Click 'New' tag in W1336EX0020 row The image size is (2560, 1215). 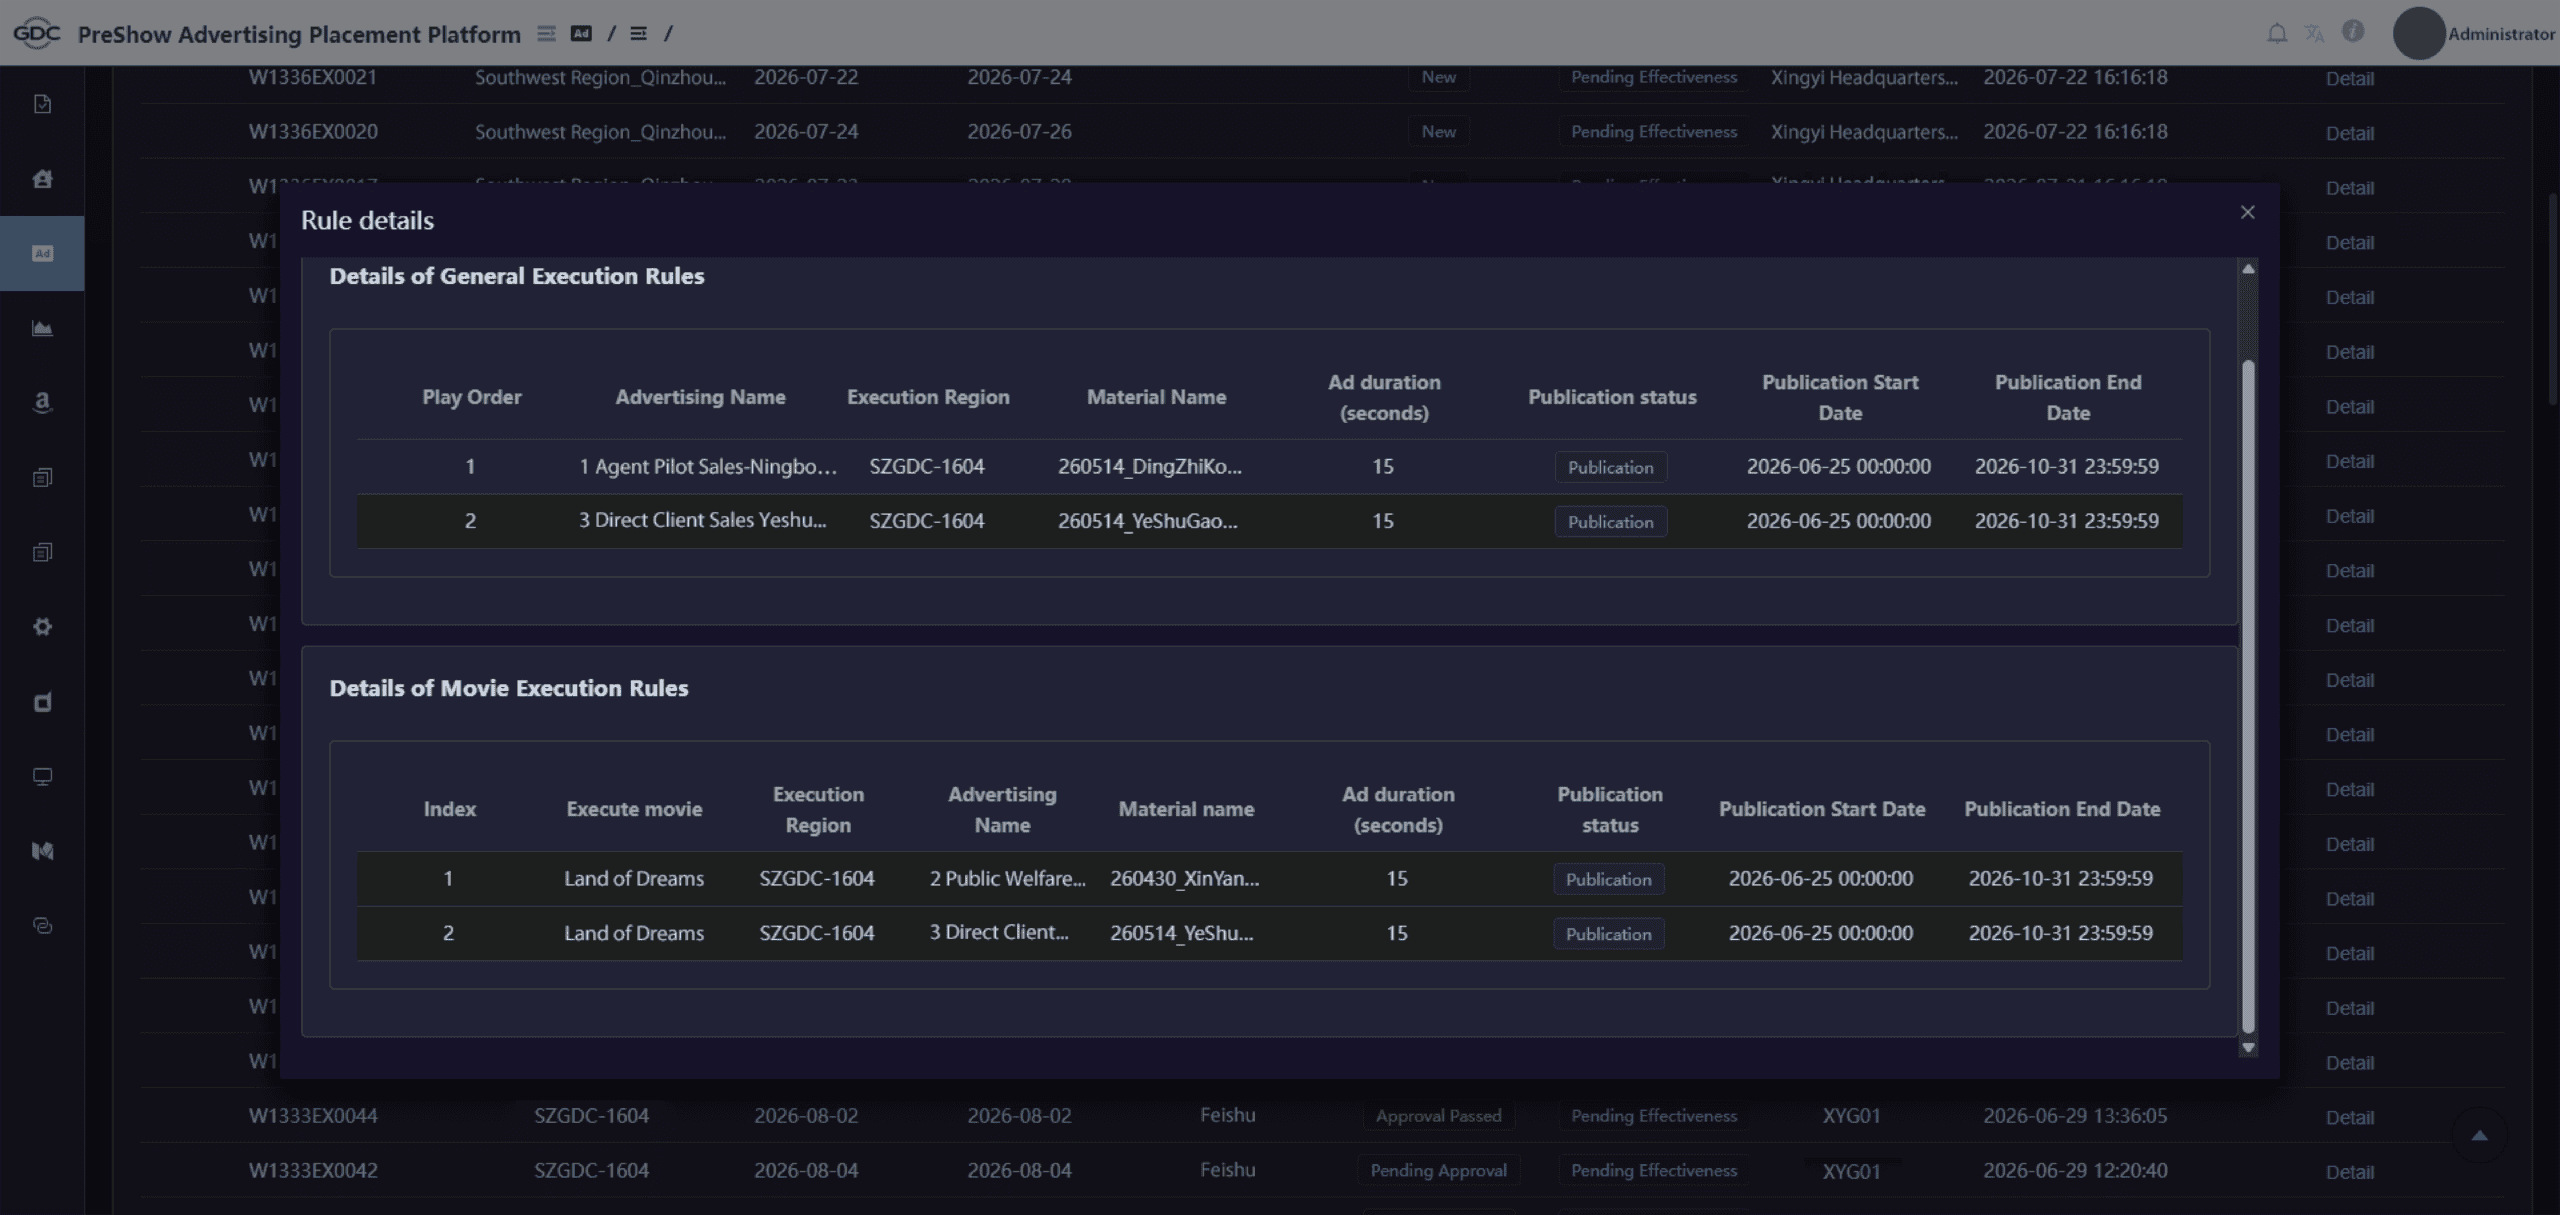(x=1438, y=131)
